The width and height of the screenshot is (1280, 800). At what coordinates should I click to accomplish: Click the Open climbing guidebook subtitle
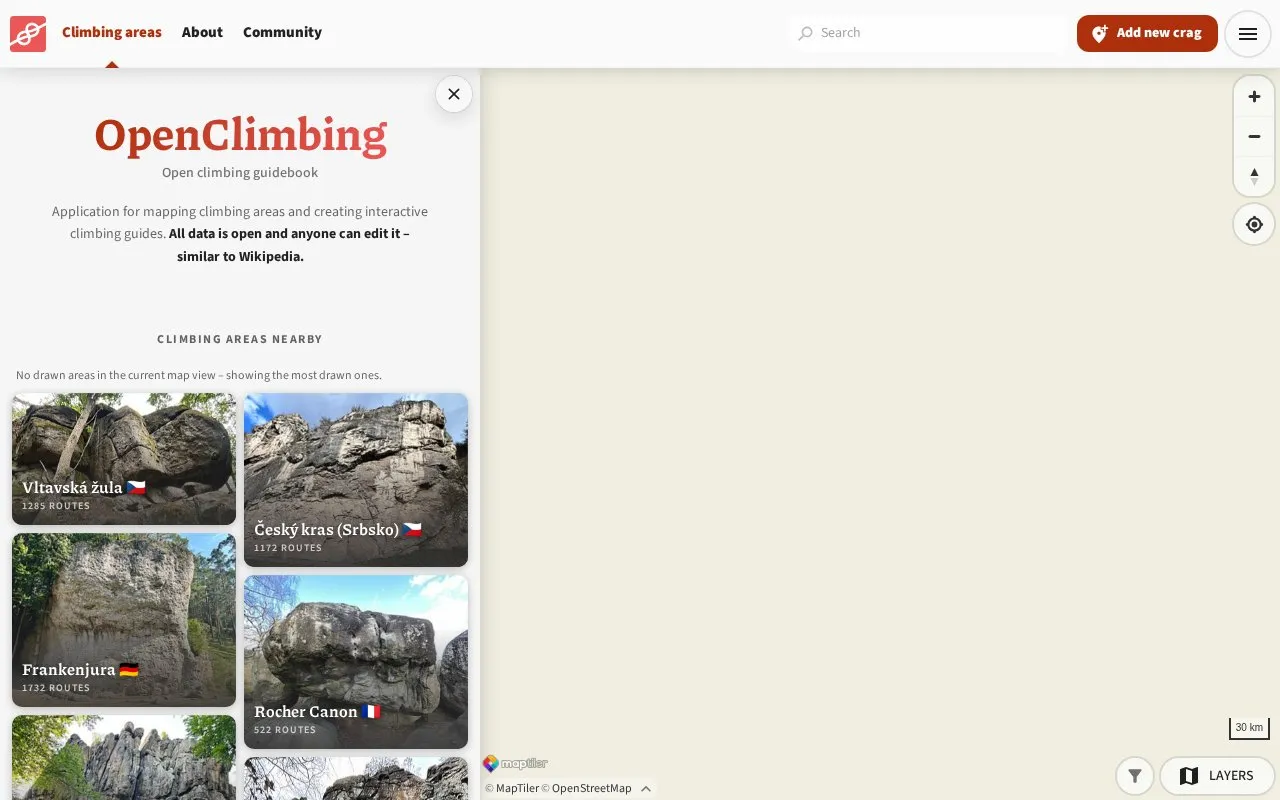(240, 172)
